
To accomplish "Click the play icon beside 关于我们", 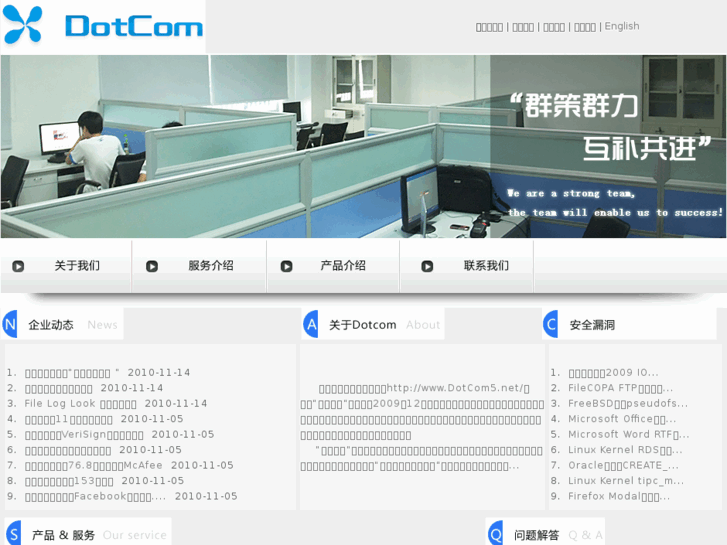I will point(18,266).
